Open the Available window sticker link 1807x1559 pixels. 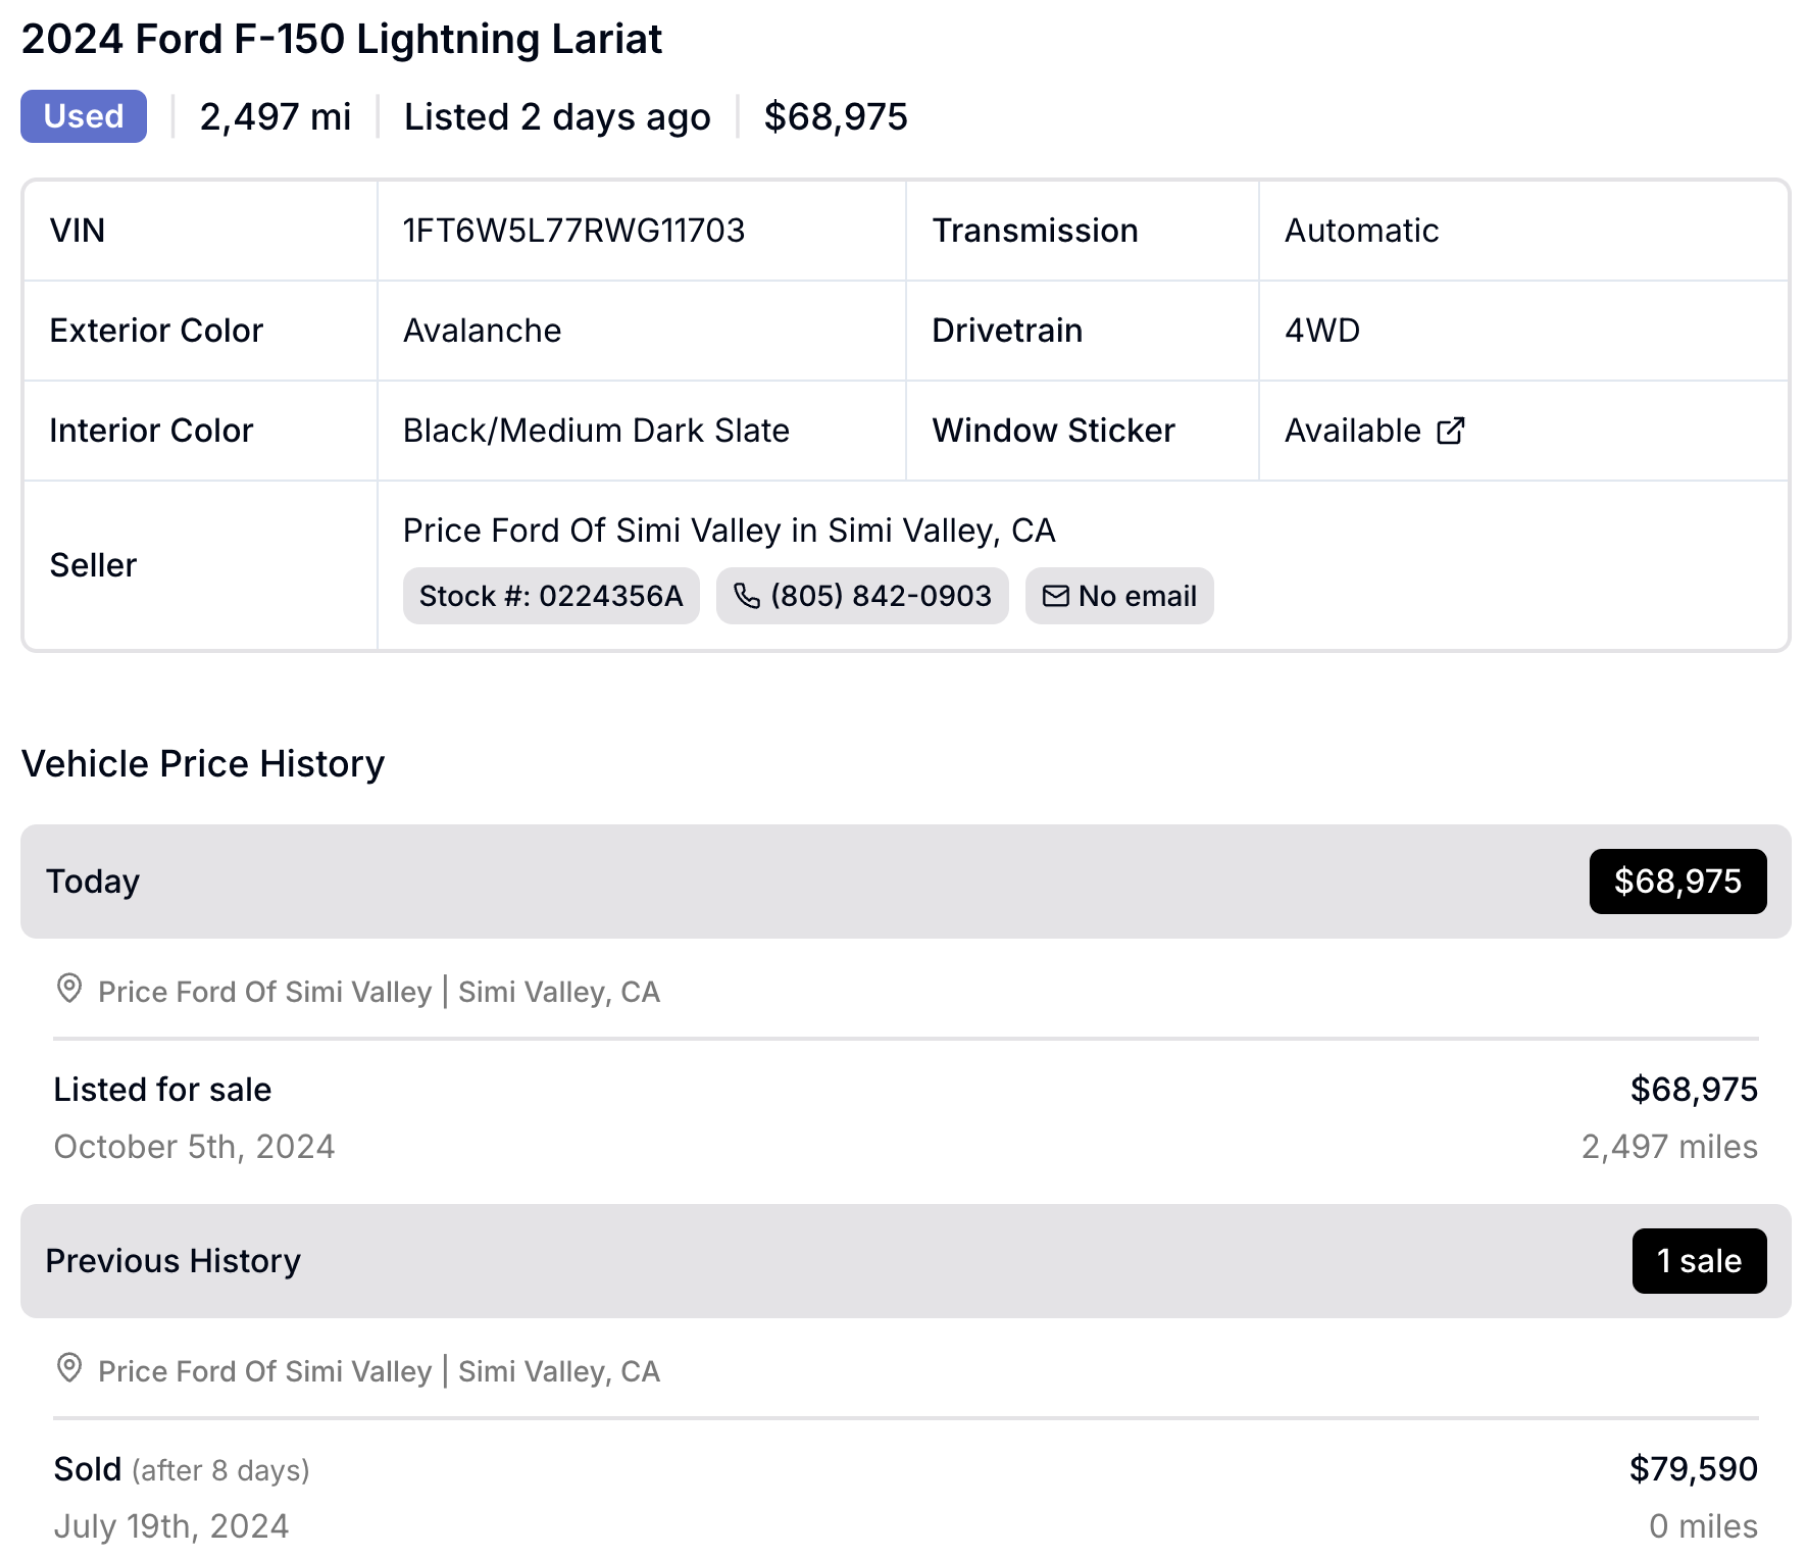(x=1373, y=430)
